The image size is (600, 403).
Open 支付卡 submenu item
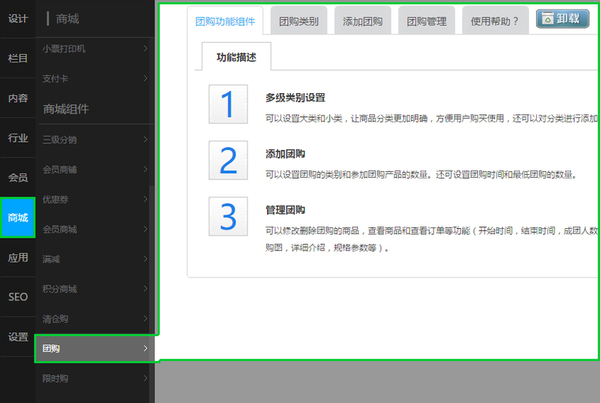pyautogui.click(x=95, y=78)
